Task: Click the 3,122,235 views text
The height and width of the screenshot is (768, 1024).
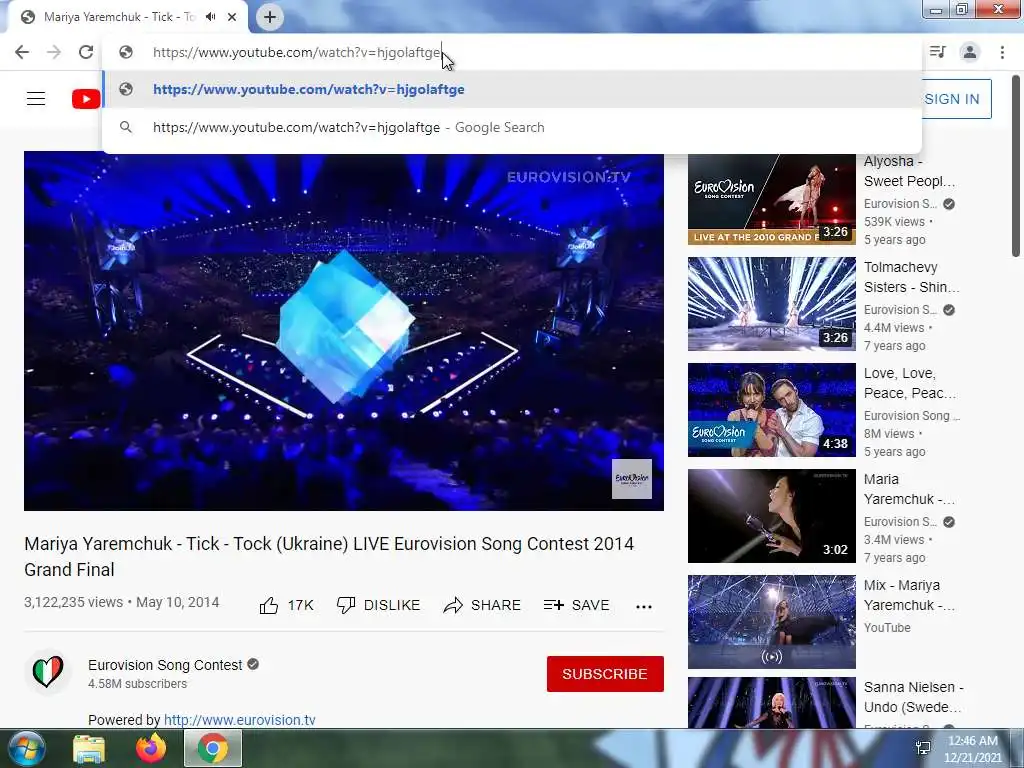Action: [x=73, y=602]
